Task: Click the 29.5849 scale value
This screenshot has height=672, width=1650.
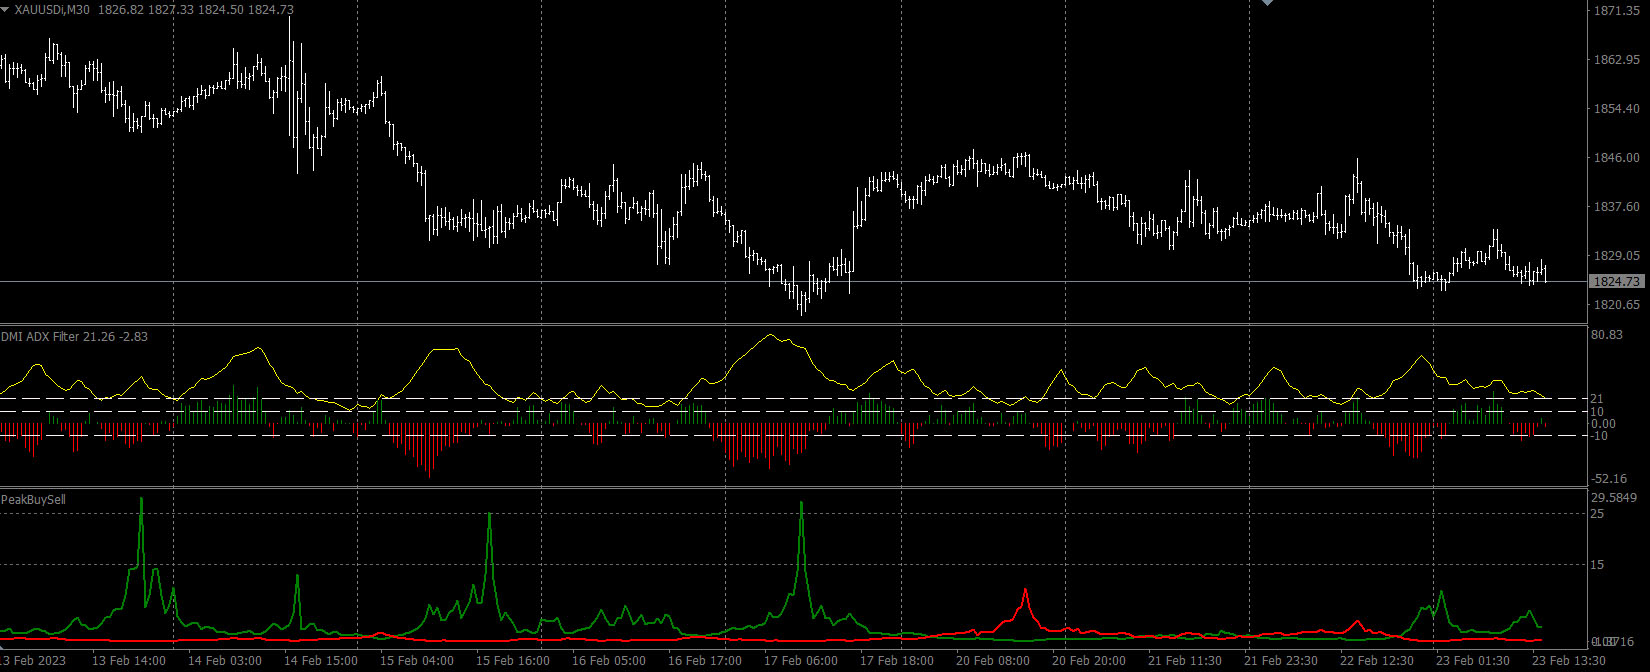Action: point(1614,498)
